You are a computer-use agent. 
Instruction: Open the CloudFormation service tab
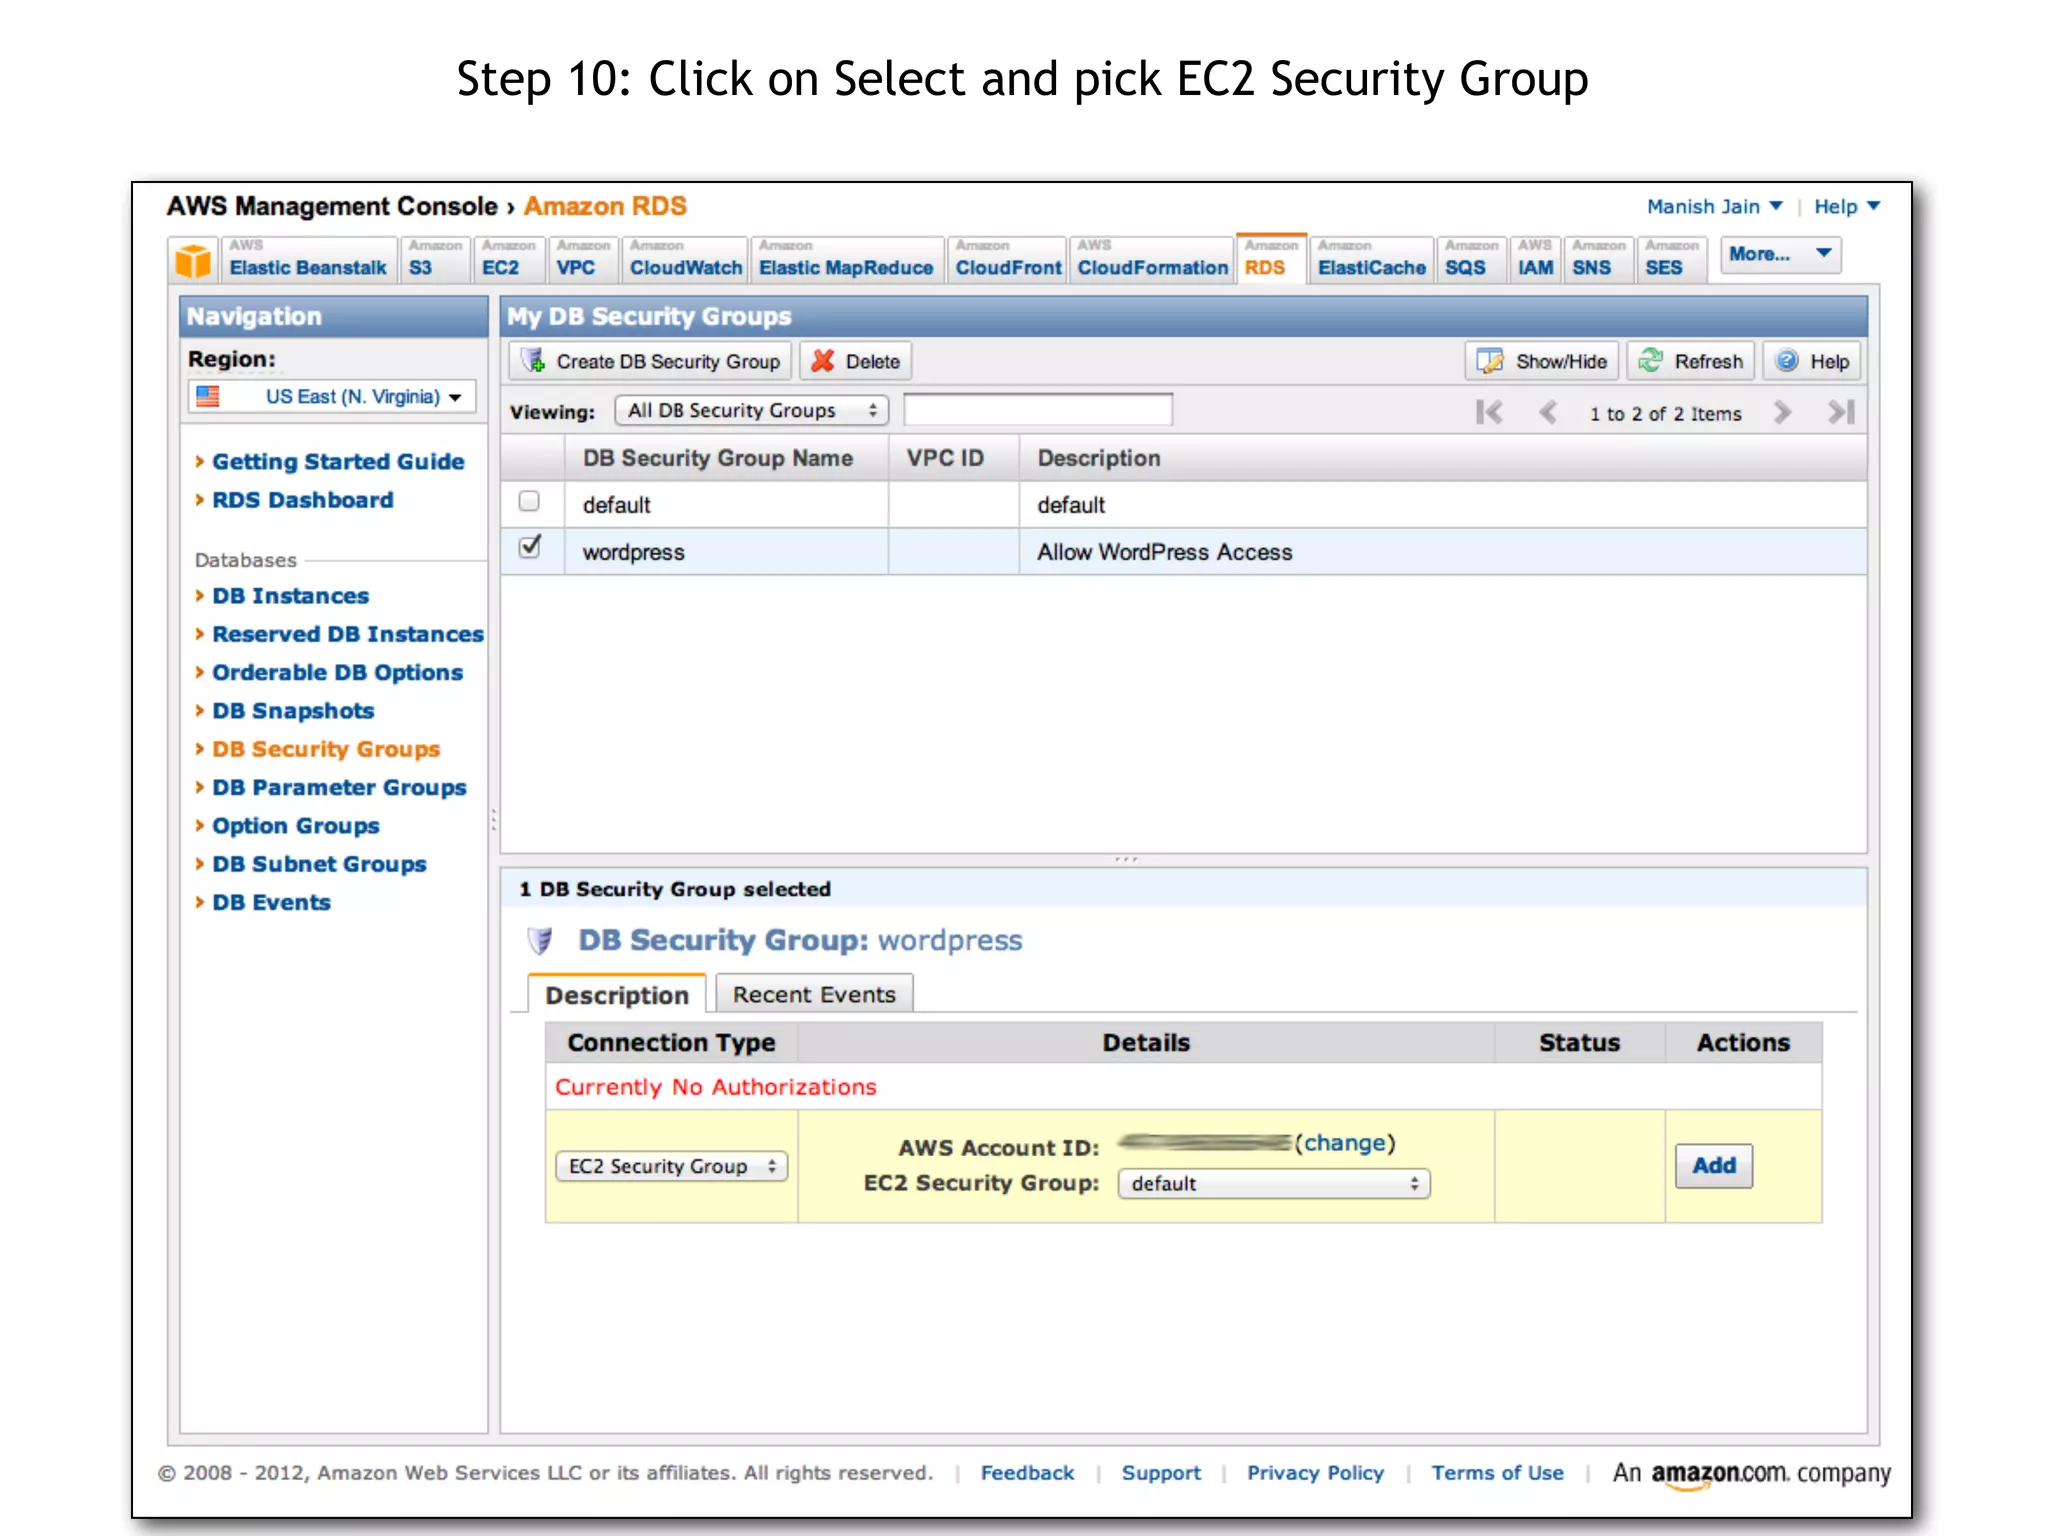pos(1151,259)
